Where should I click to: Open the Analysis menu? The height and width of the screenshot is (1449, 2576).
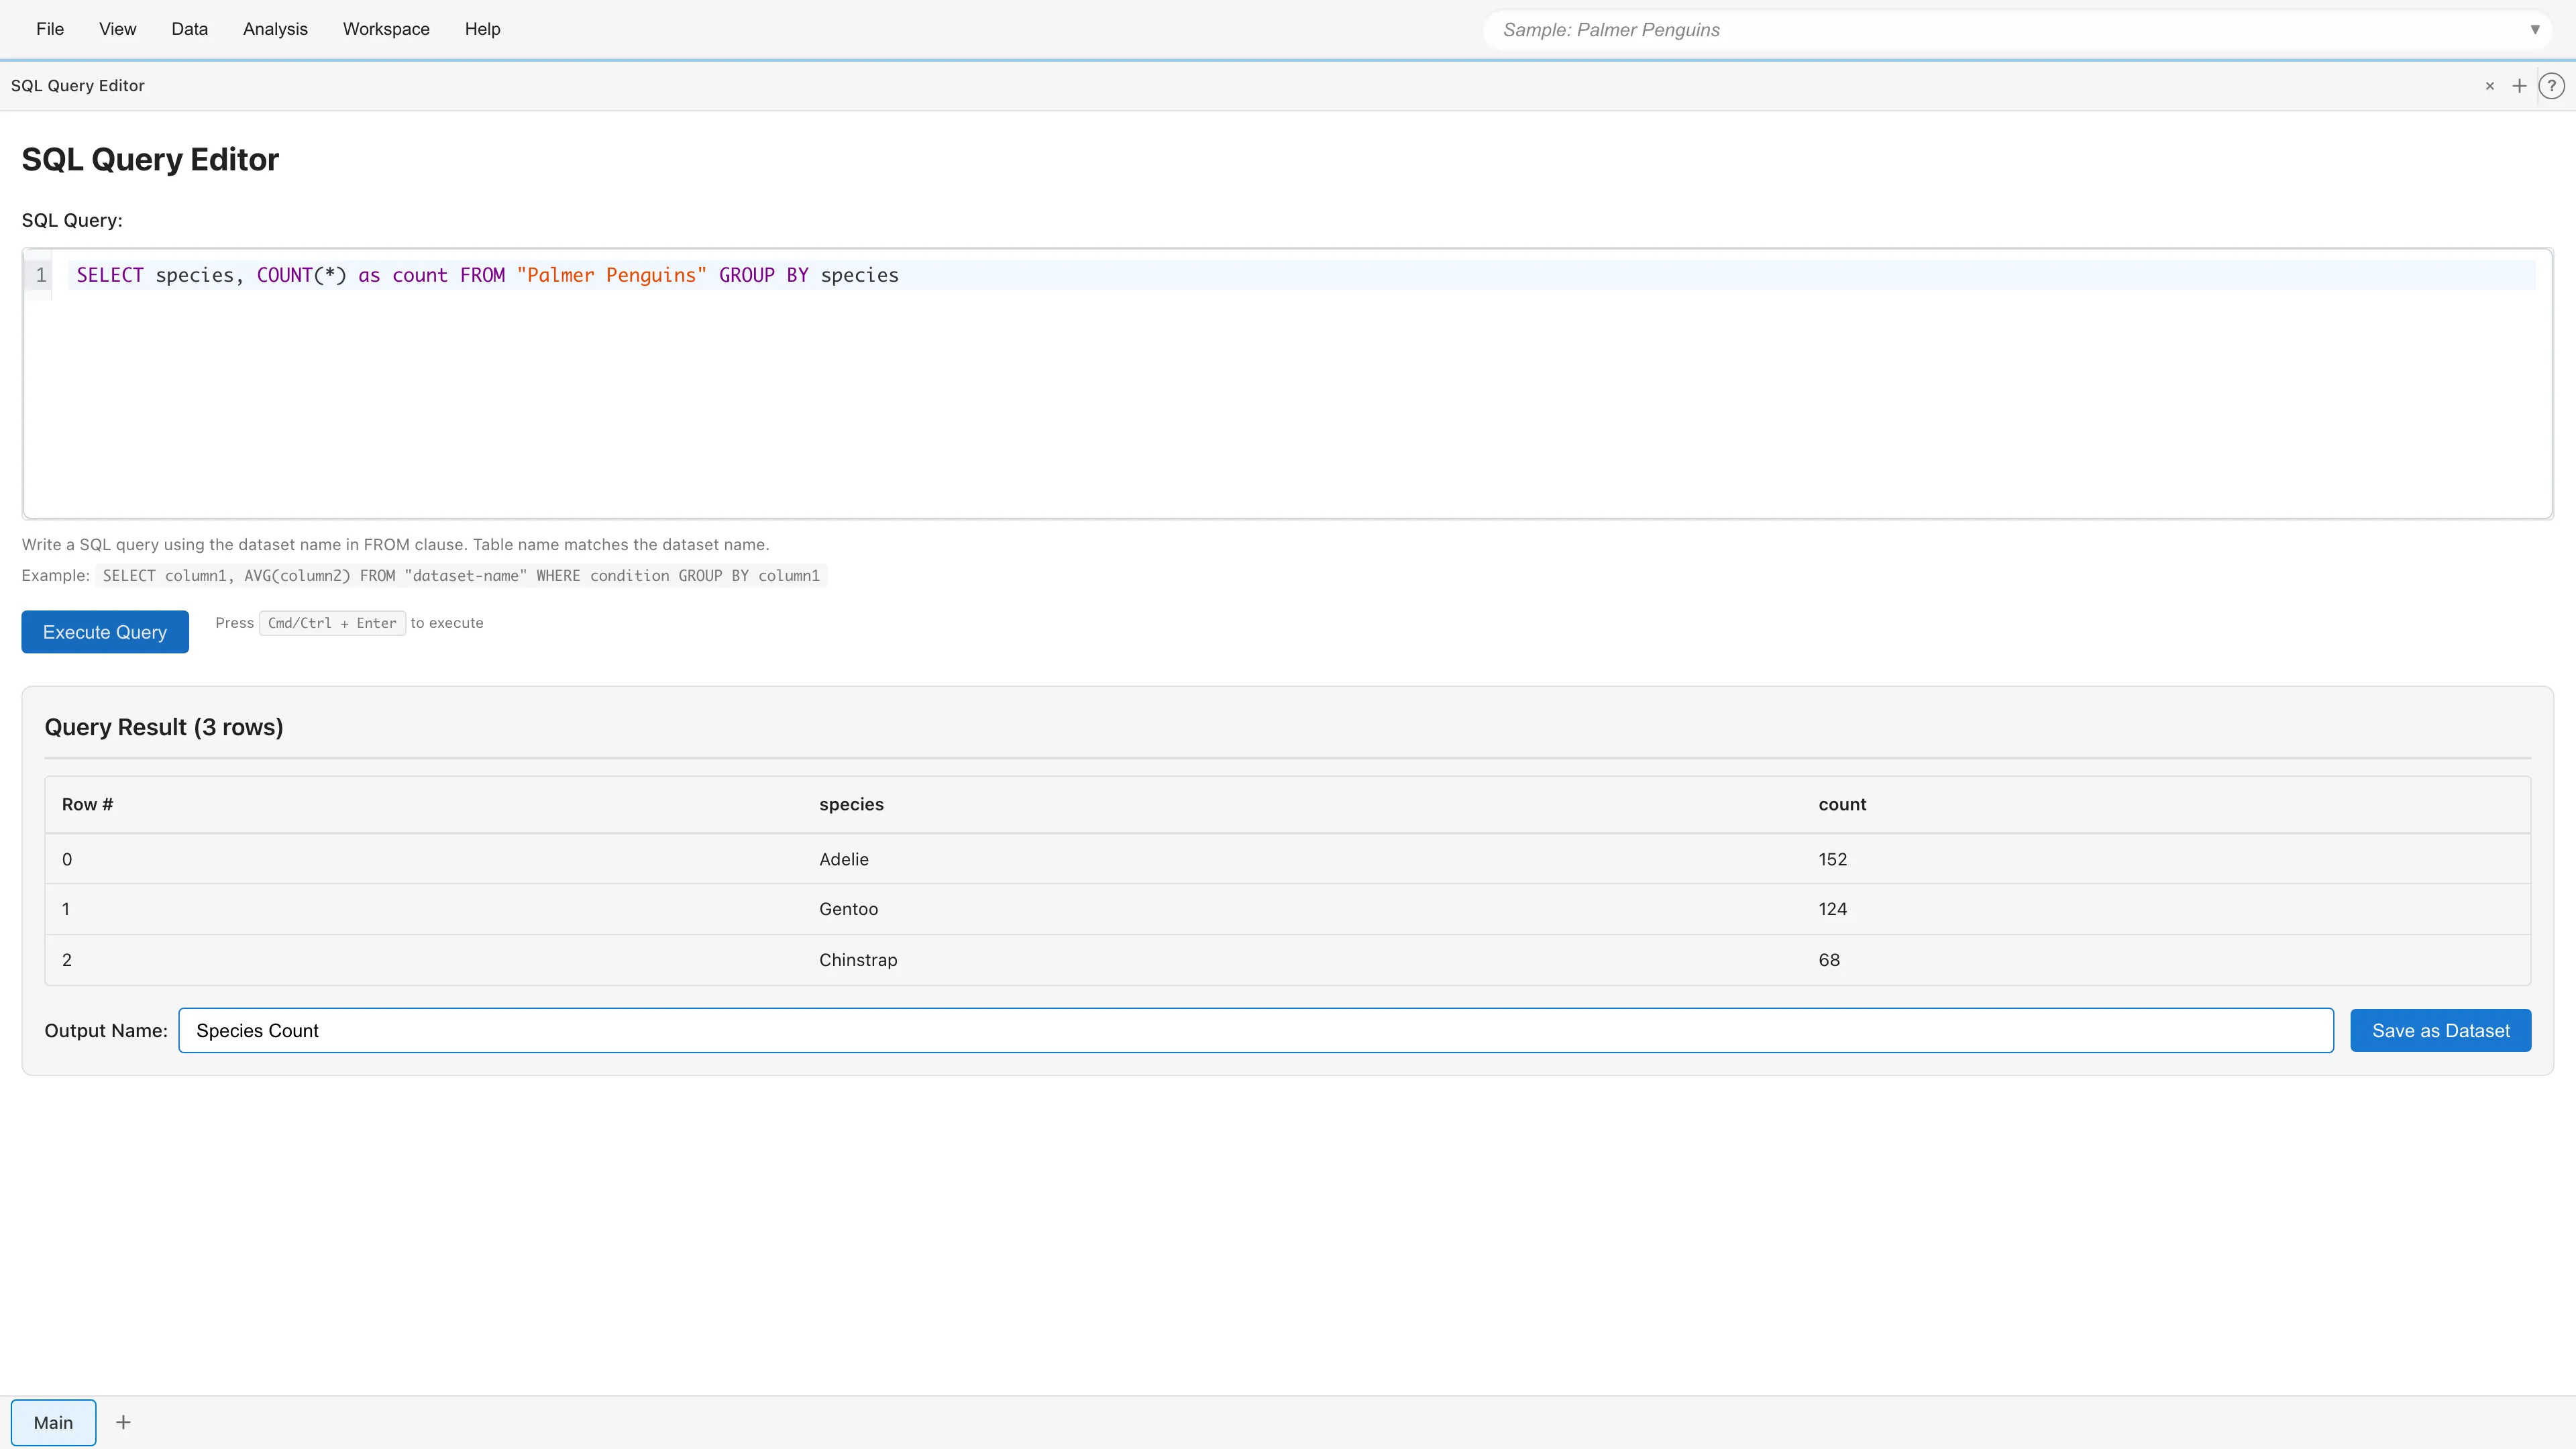(x=275, y=29)
